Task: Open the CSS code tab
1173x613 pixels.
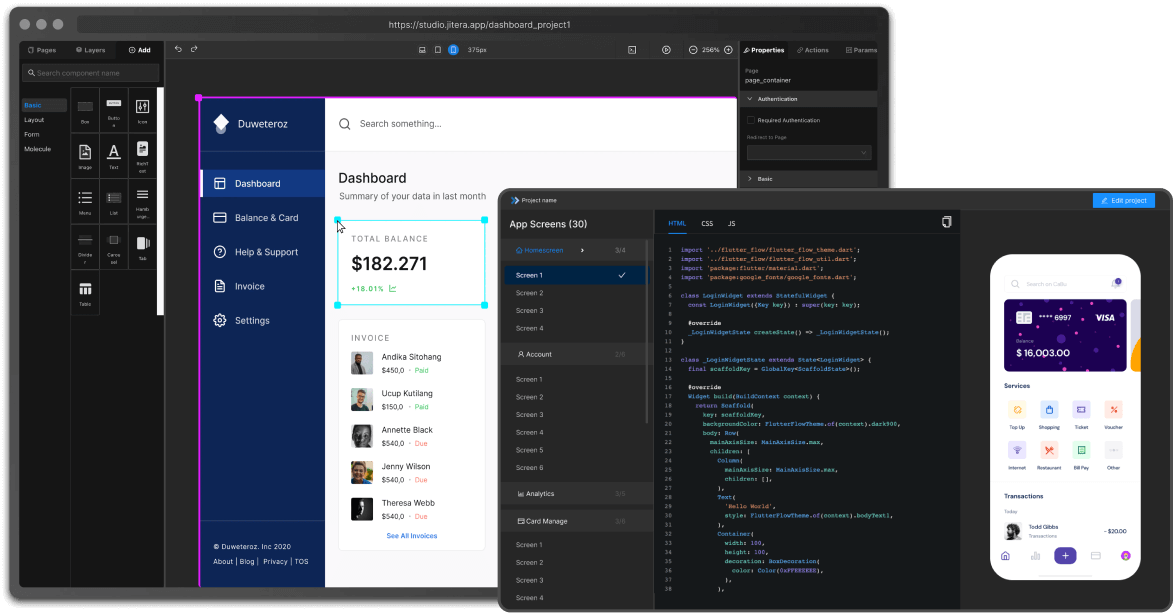Action: [707, 224]
